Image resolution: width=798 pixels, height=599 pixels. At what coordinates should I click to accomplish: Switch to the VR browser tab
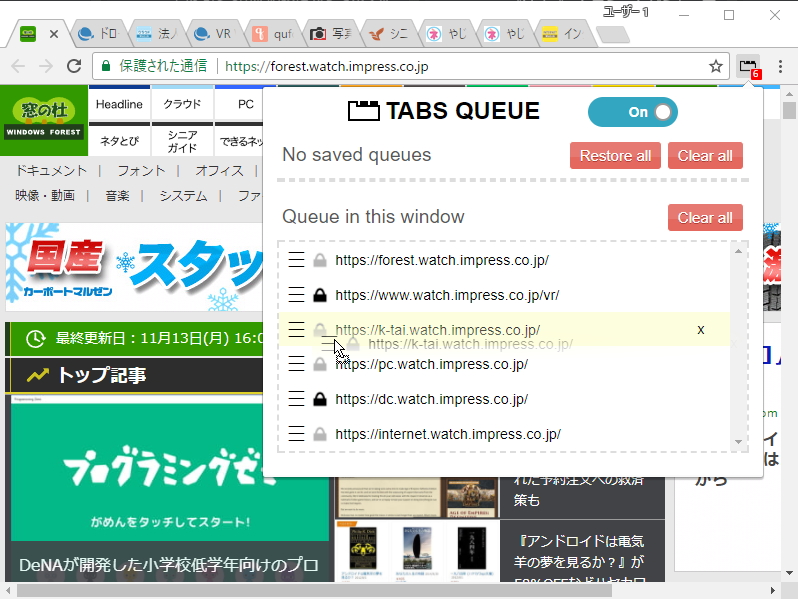click(215, 34)
